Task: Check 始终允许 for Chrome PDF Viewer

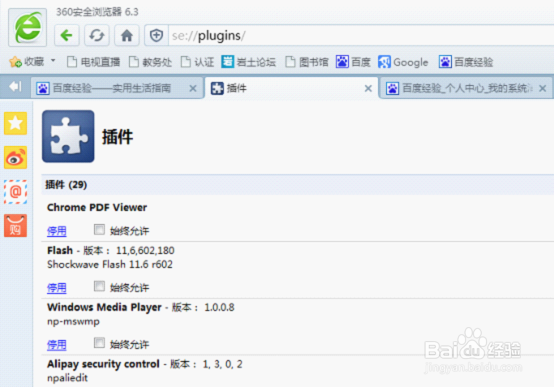Action: coord(99,230)
